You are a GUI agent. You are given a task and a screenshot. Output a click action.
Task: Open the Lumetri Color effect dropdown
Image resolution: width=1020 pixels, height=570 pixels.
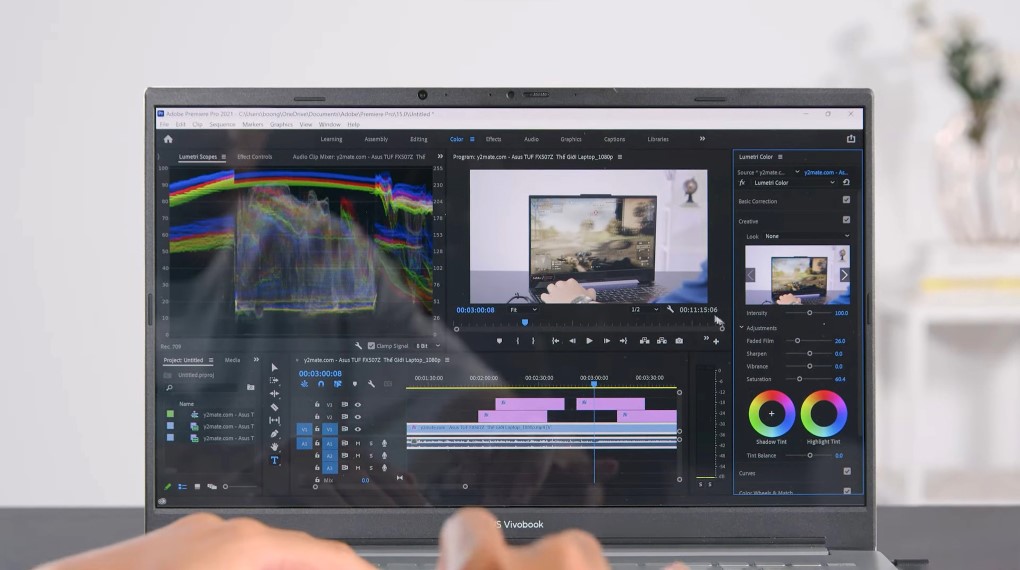click(x=794, y=183)
